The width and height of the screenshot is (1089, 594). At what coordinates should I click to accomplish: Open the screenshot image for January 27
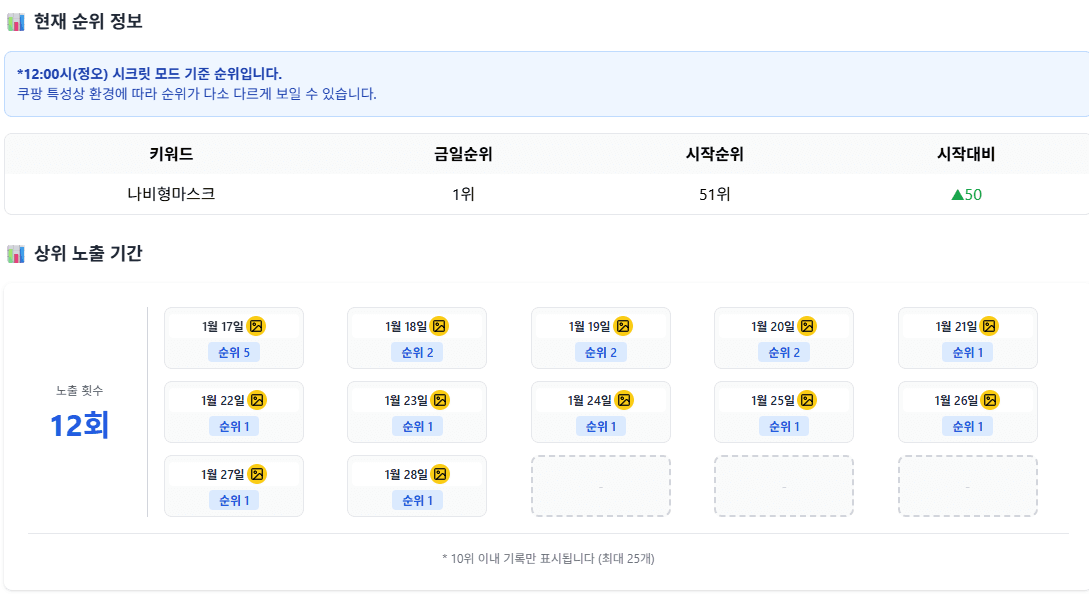(x=259, y=472)
